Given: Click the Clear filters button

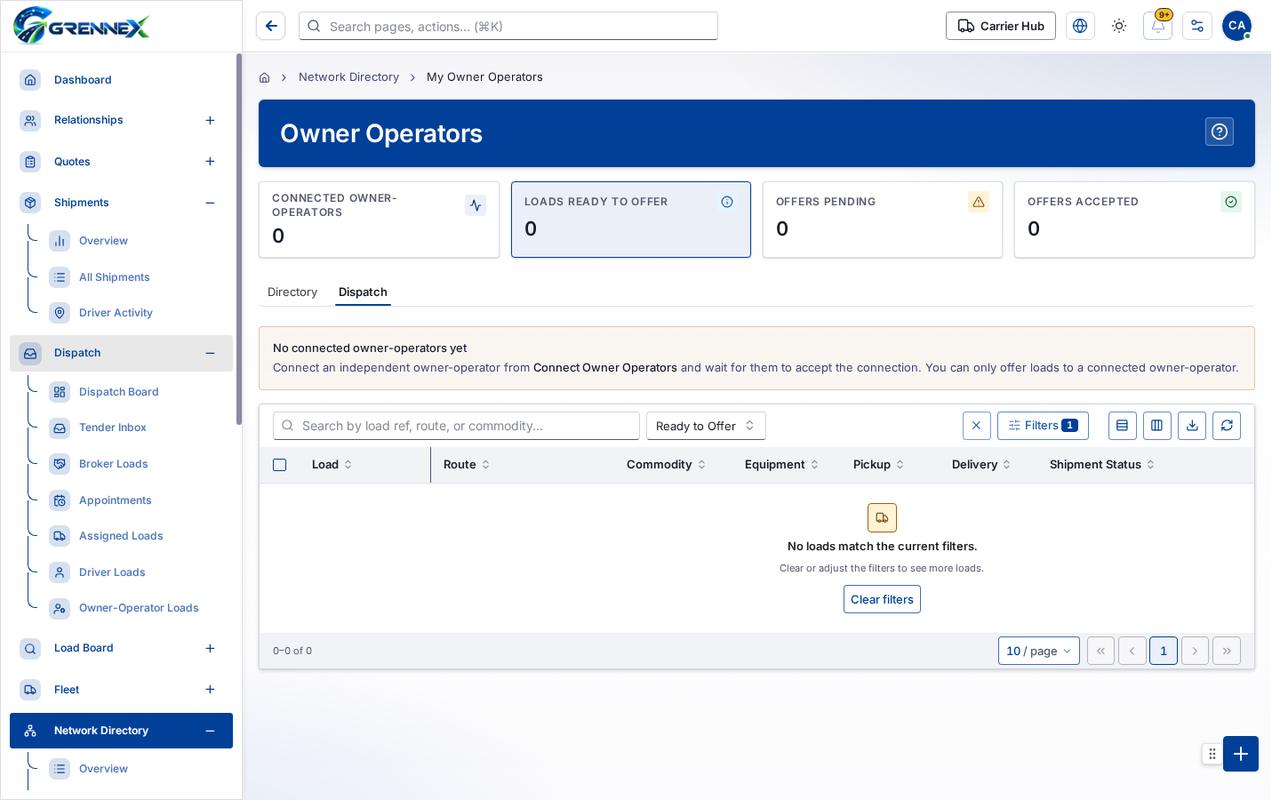Looking at the screenshot, I should (x=882, y=600).
